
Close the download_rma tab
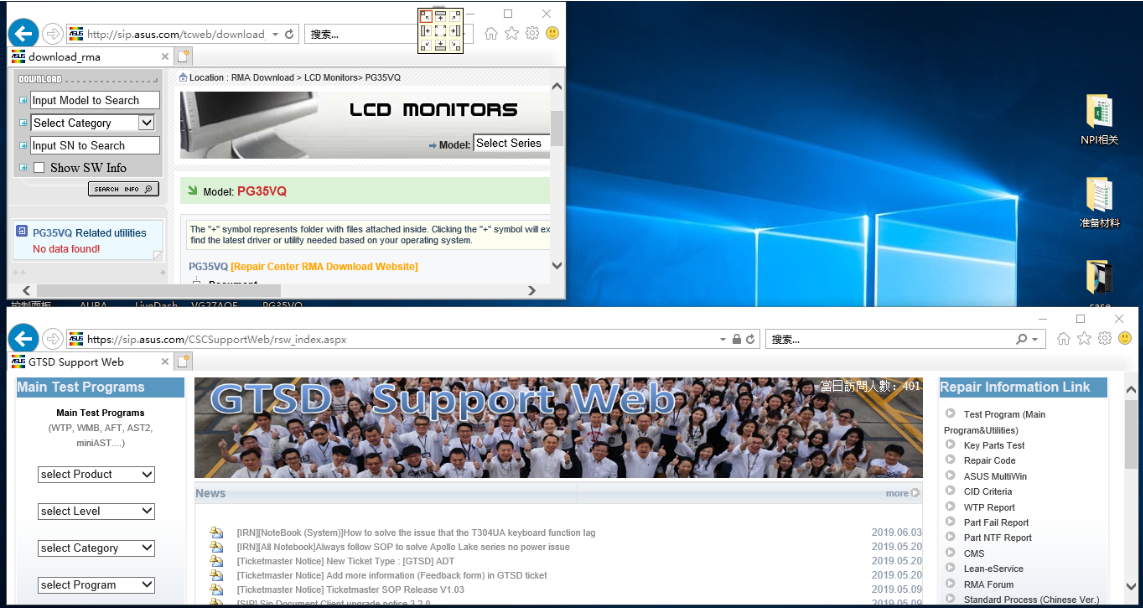(x=165, y=57)
